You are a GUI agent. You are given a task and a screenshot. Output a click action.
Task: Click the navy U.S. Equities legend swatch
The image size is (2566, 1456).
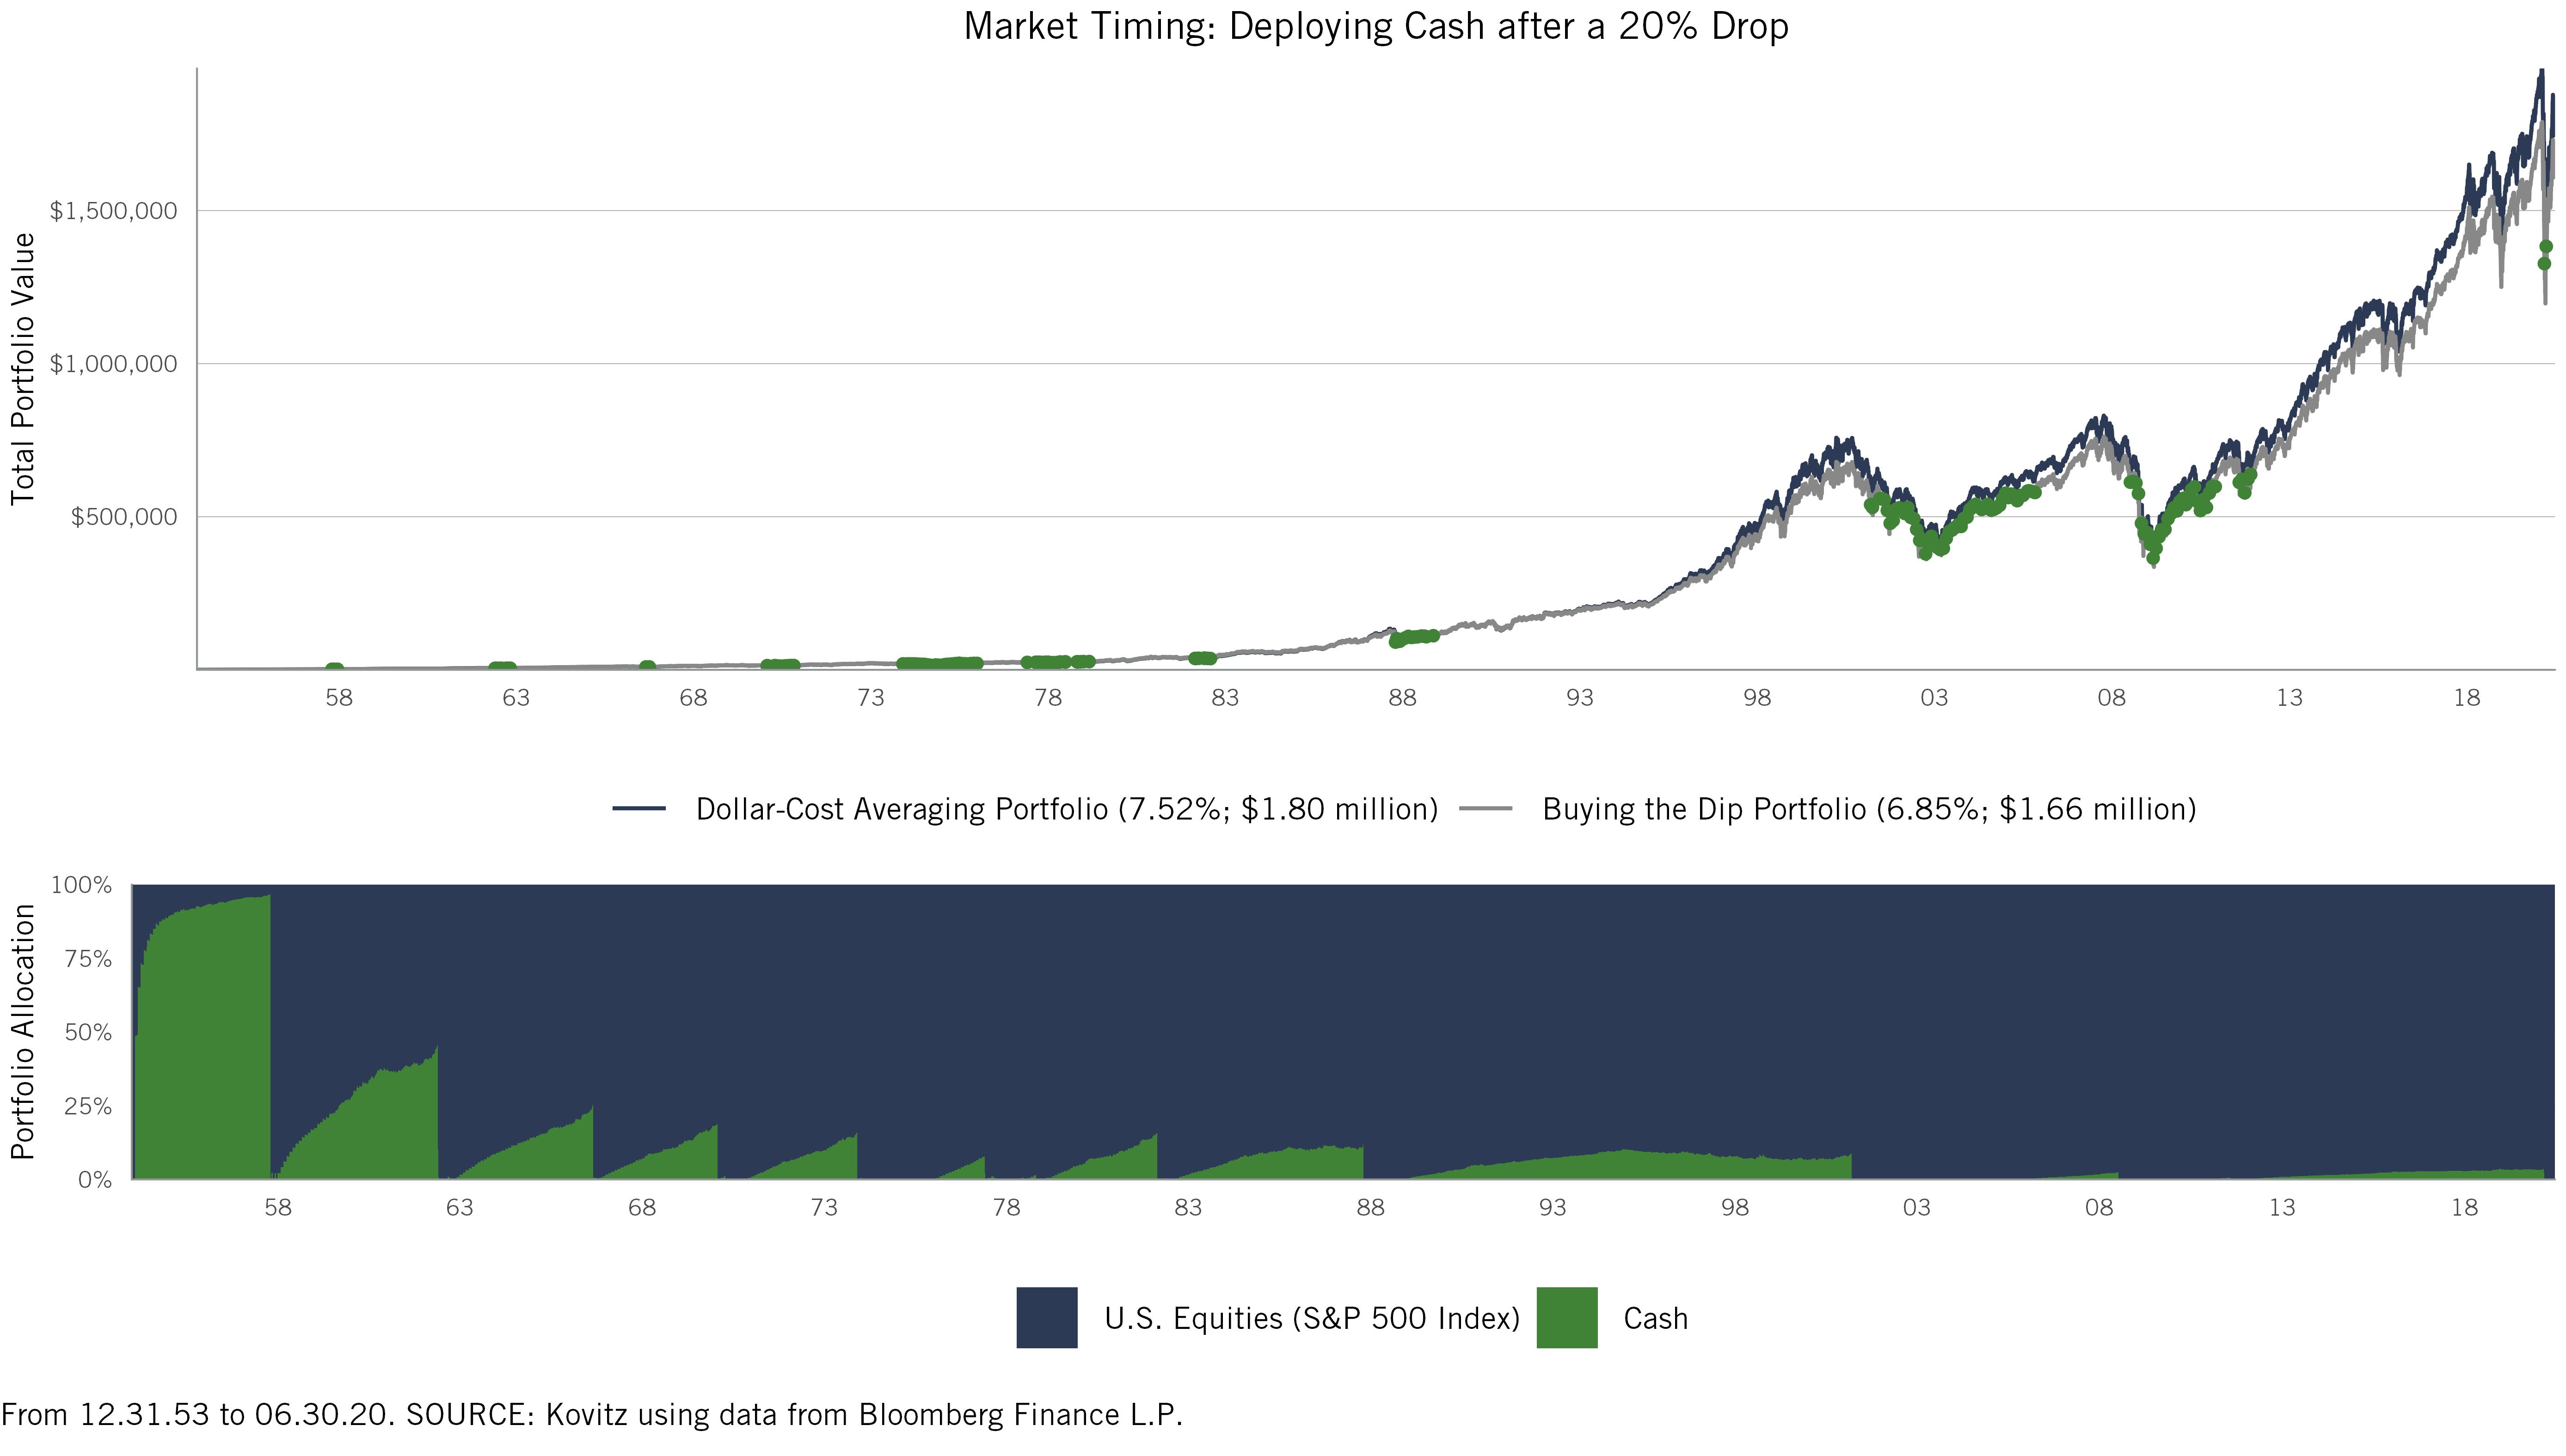pyautogui.click(x=1047, y=1317)
